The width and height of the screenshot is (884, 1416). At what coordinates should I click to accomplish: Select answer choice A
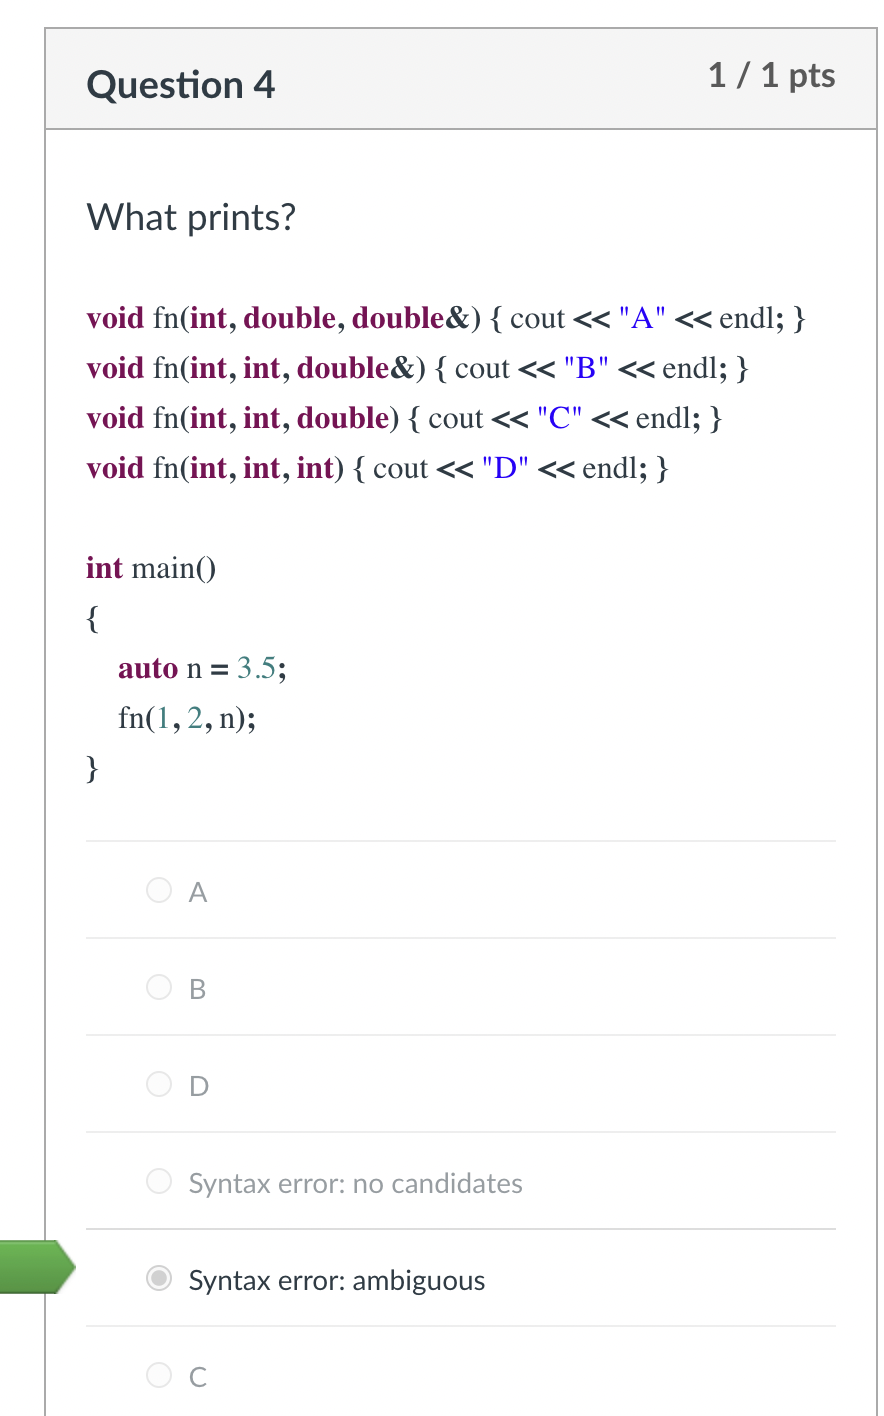(158, 890)
